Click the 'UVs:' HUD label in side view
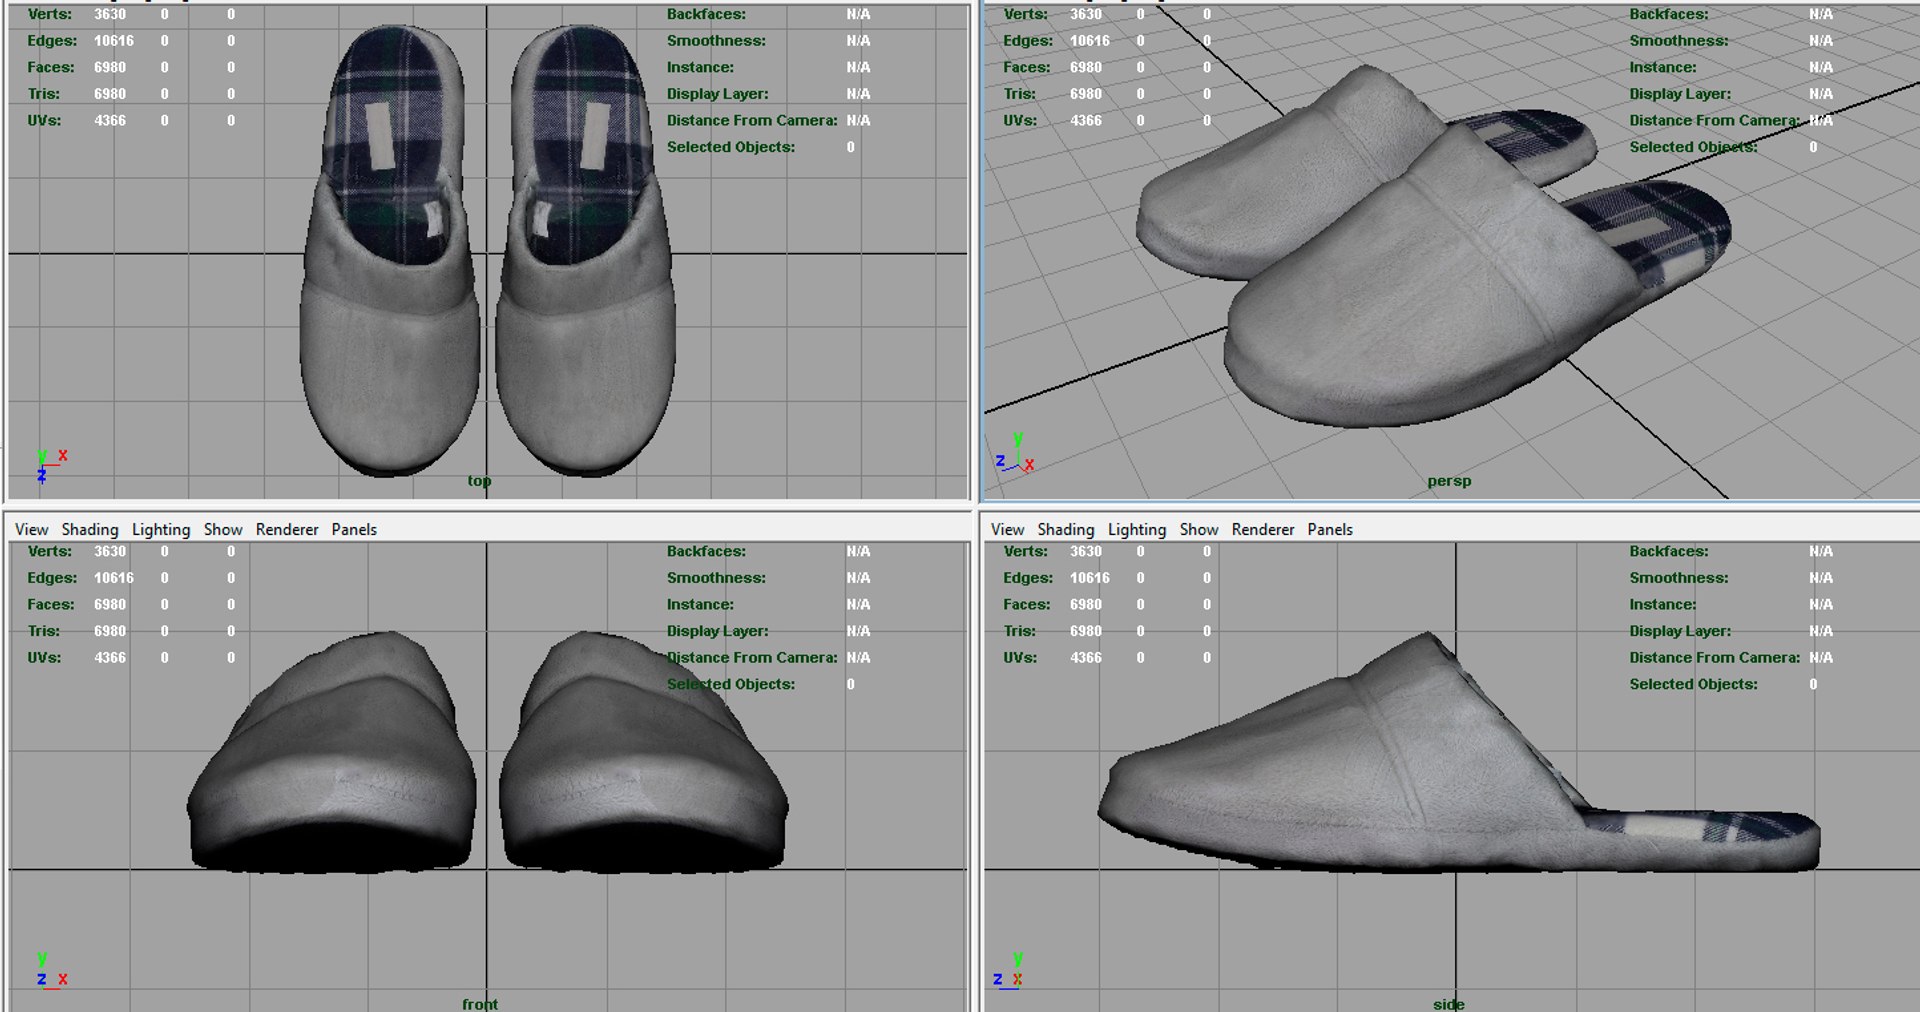1920x1012 pixels. click(x=1020, y=657)
